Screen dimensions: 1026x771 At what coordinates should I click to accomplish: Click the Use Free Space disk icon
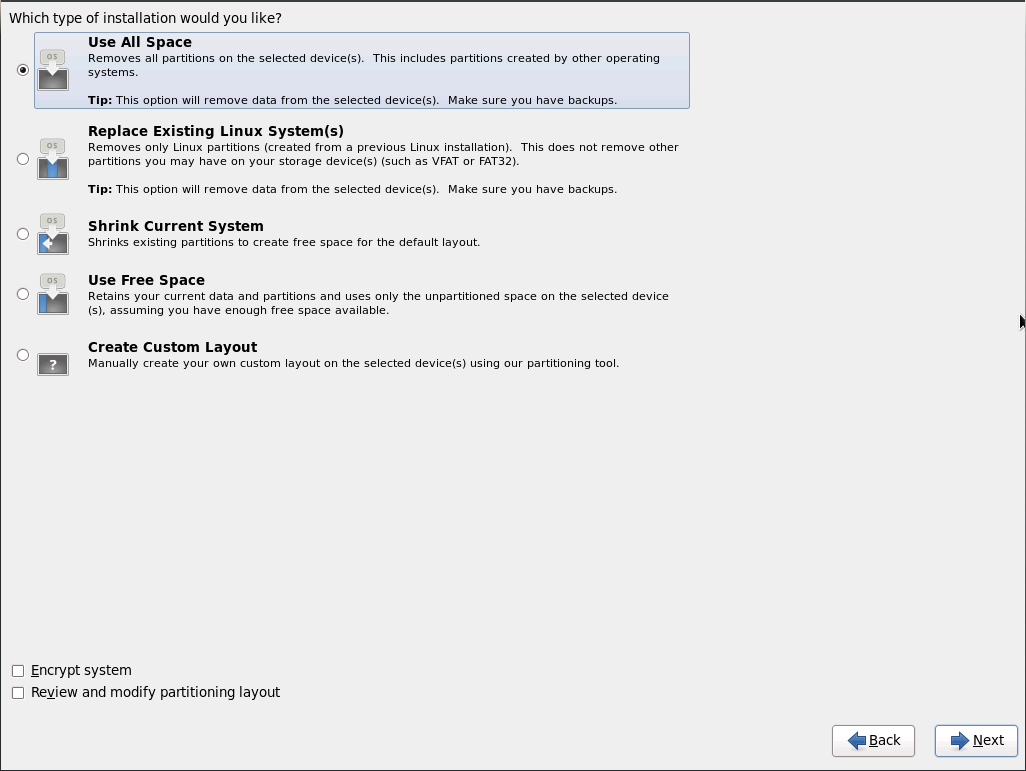coord(53,294)
